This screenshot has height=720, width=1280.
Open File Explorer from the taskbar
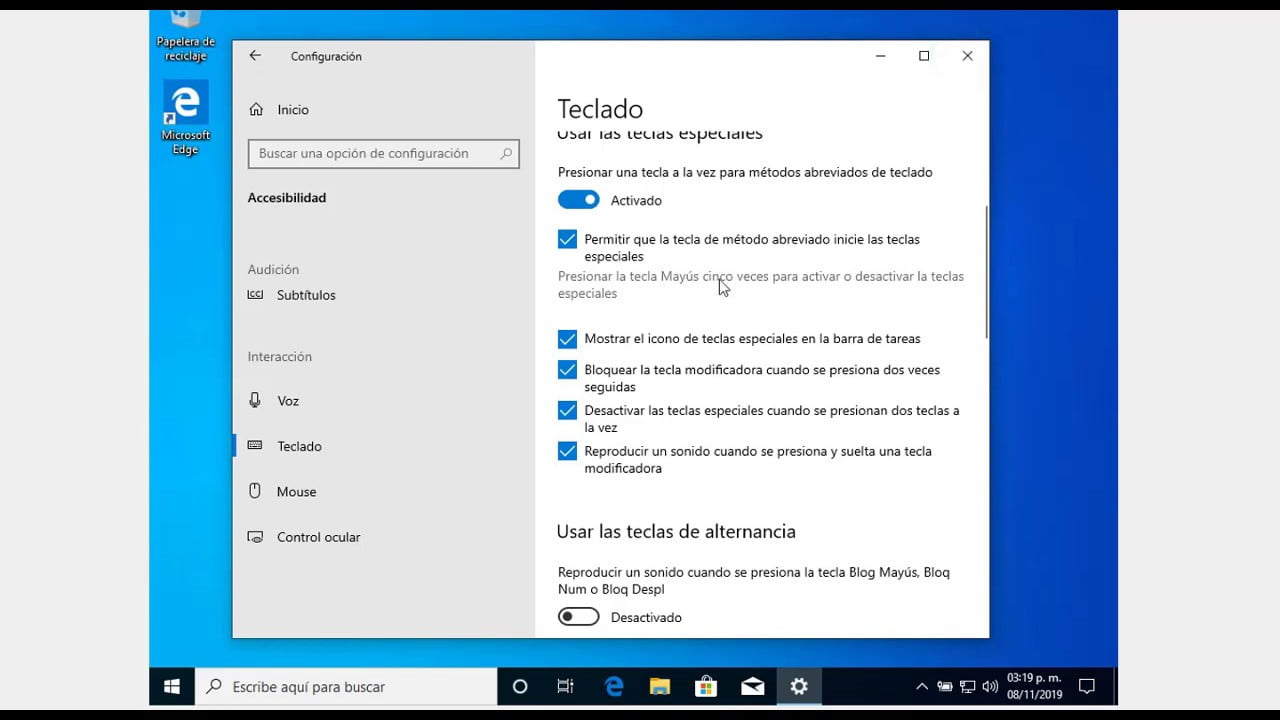coord(659,686)
